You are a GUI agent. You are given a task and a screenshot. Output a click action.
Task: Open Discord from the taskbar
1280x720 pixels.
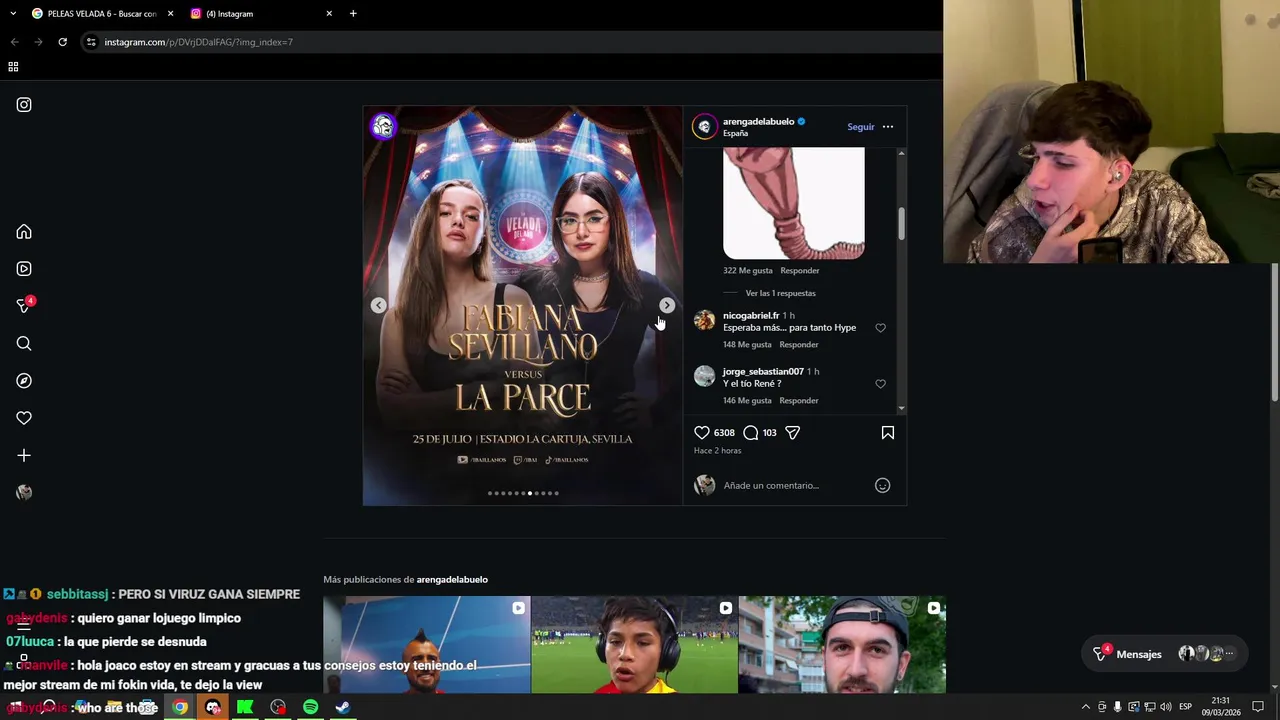click(213, 707)
